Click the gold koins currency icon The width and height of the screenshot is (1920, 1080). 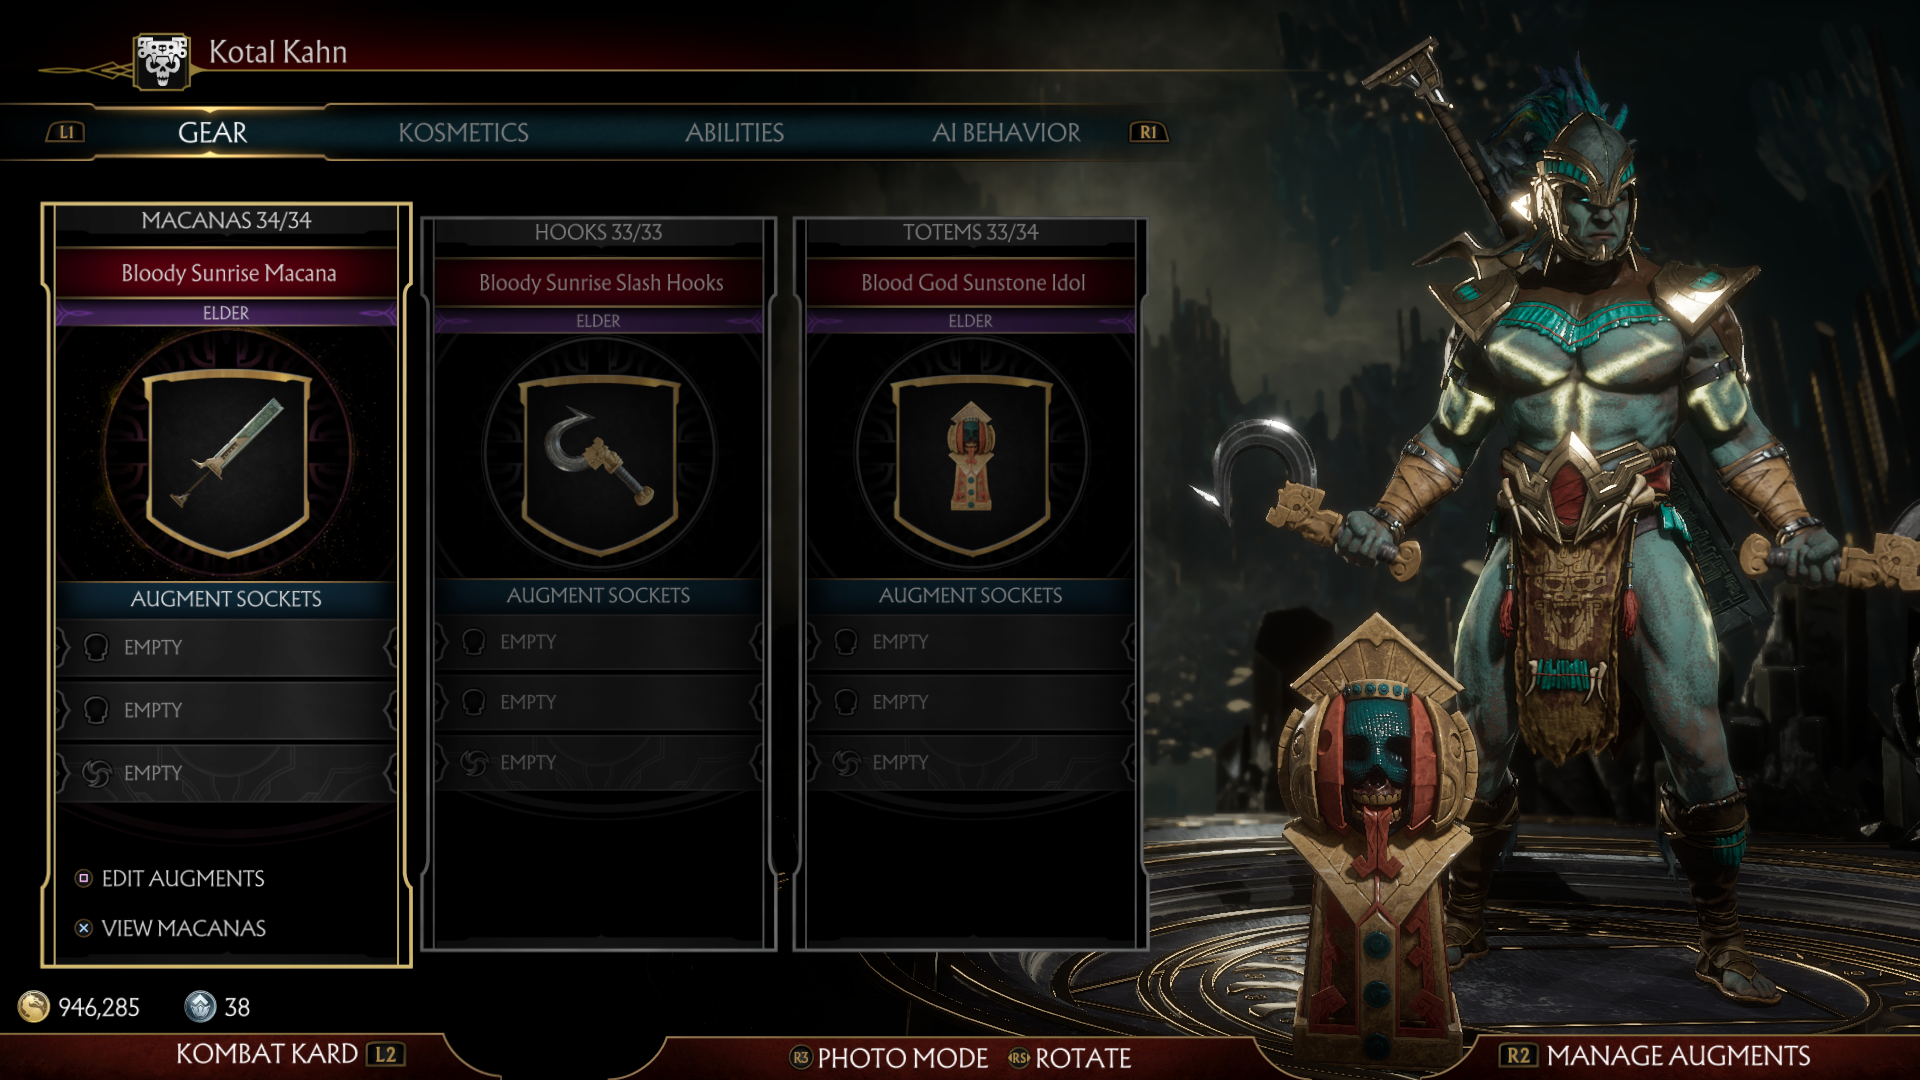click(x=34, y=1006)
